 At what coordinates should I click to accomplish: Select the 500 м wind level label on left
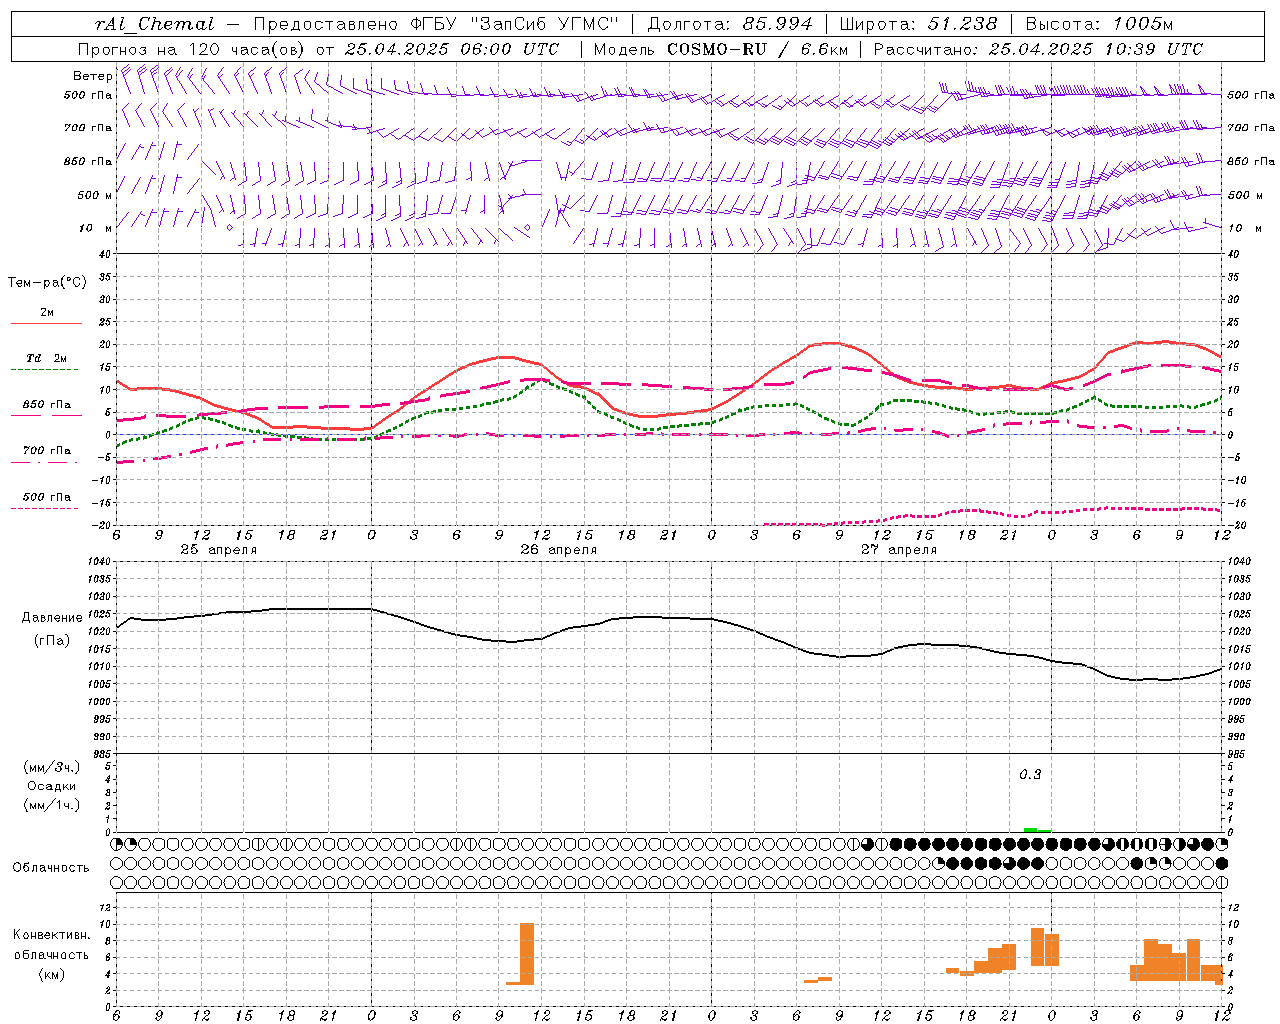[95, 195]
